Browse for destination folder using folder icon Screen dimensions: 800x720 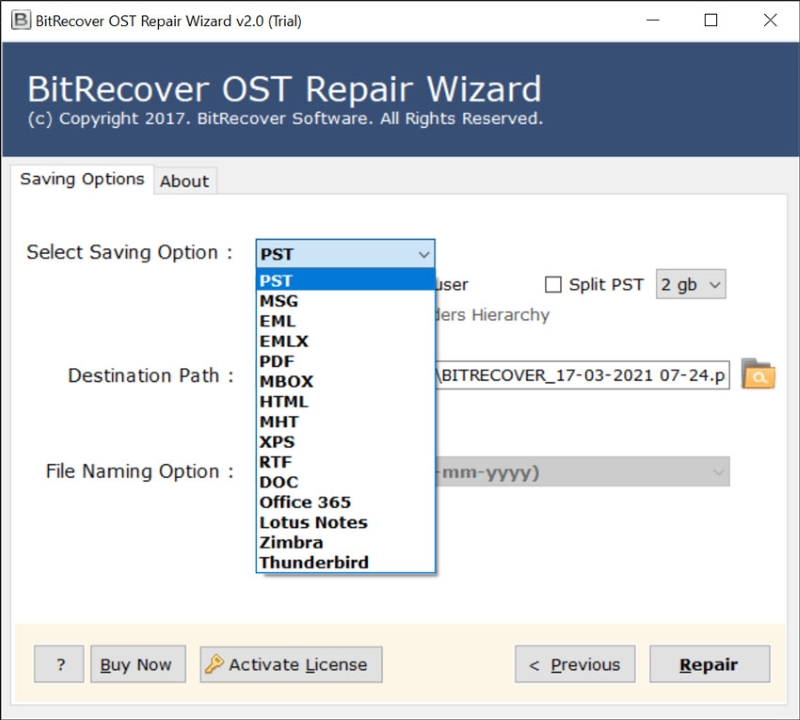(x=758, y=375)
